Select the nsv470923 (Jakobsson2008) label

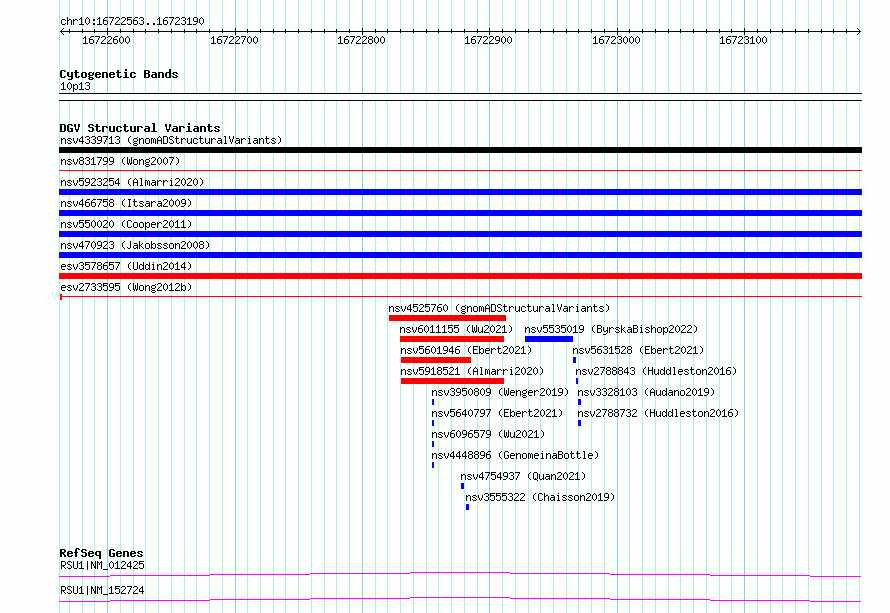click(135, 245)
